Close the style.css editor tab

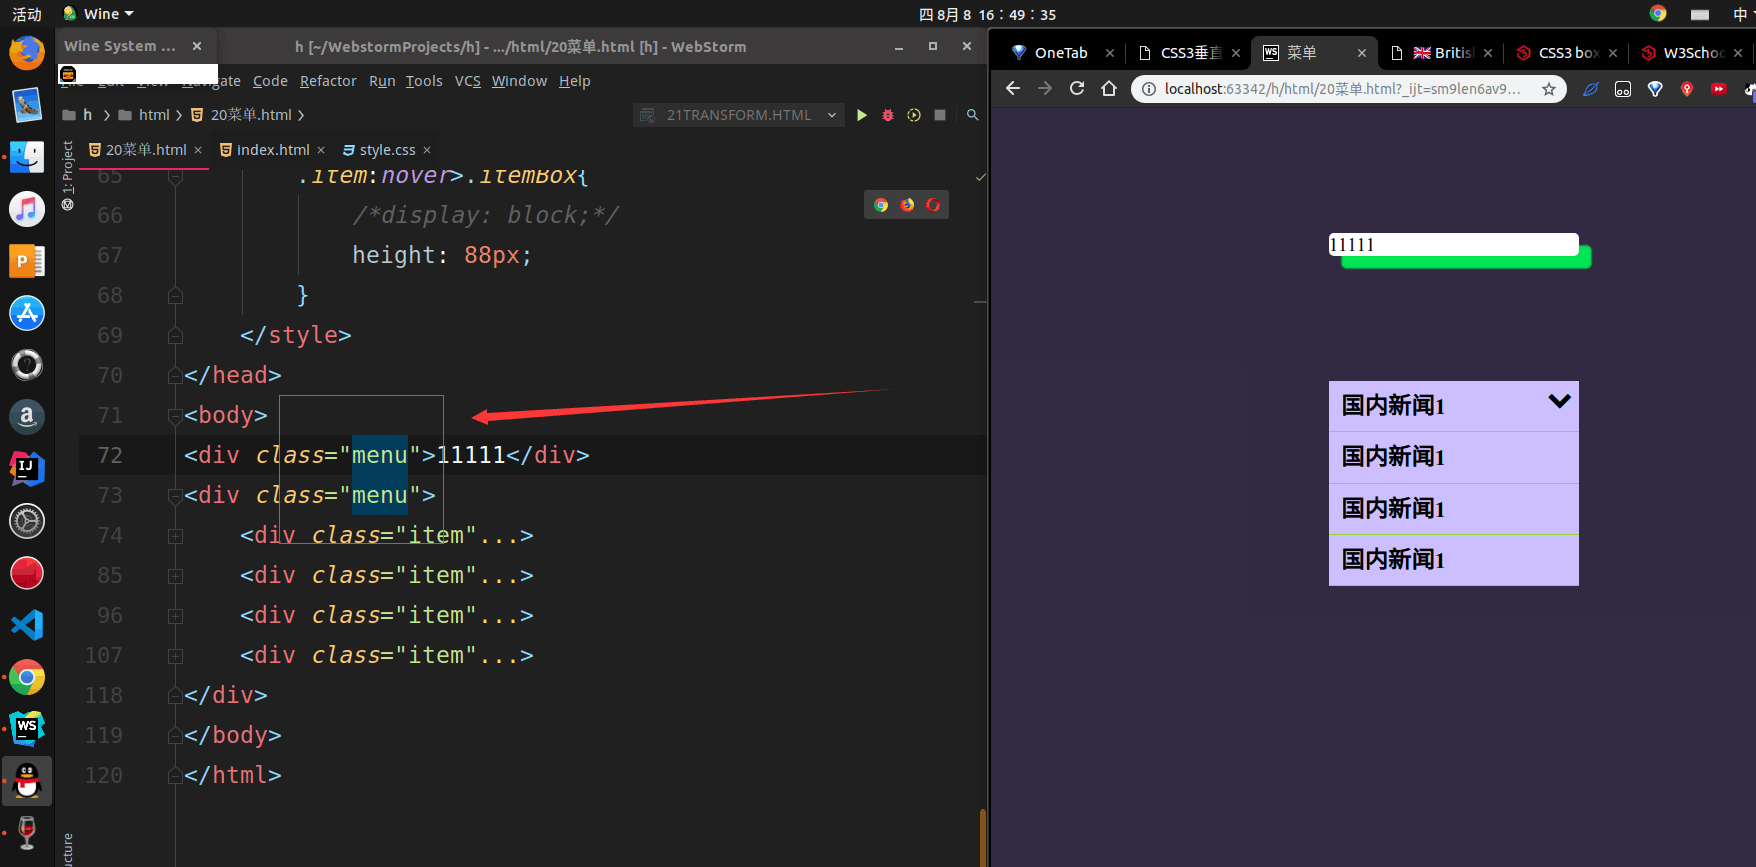(427, 150)
